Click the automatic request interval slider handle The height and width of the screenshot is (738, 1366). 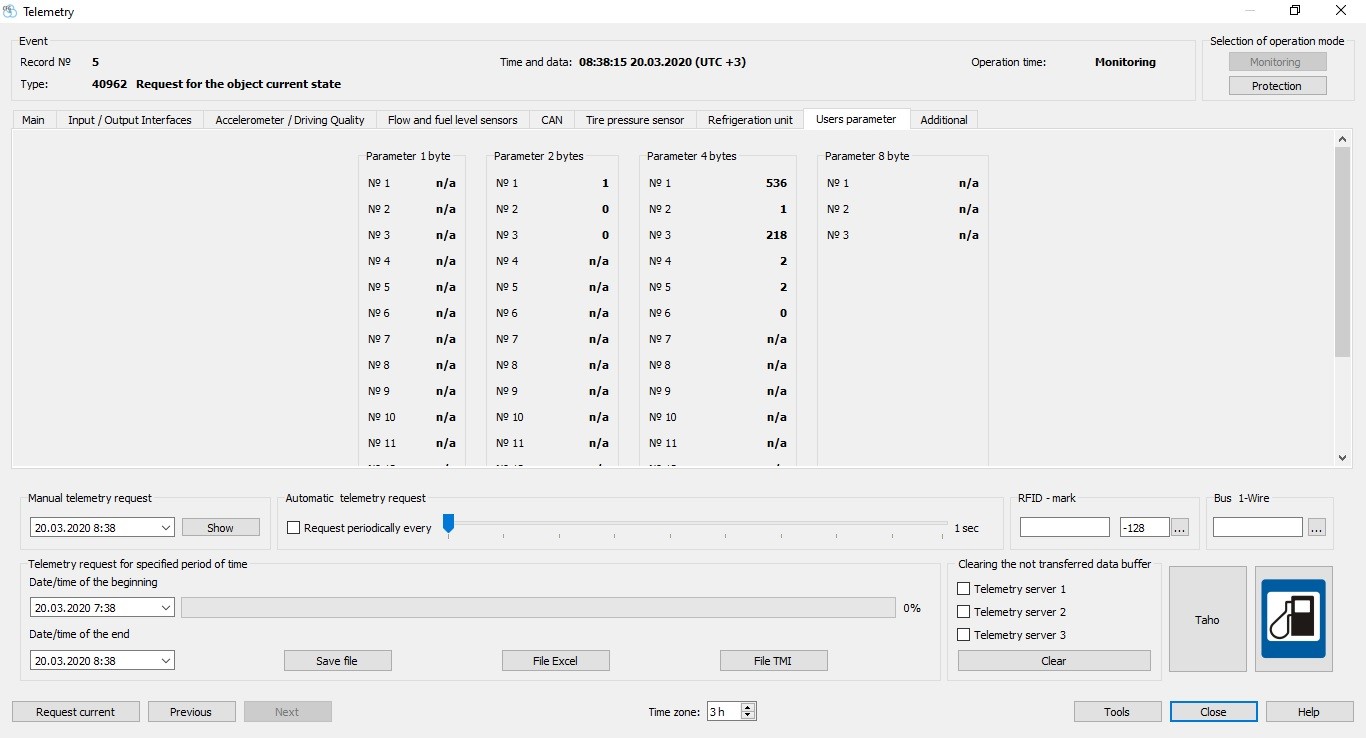point(448,523)
